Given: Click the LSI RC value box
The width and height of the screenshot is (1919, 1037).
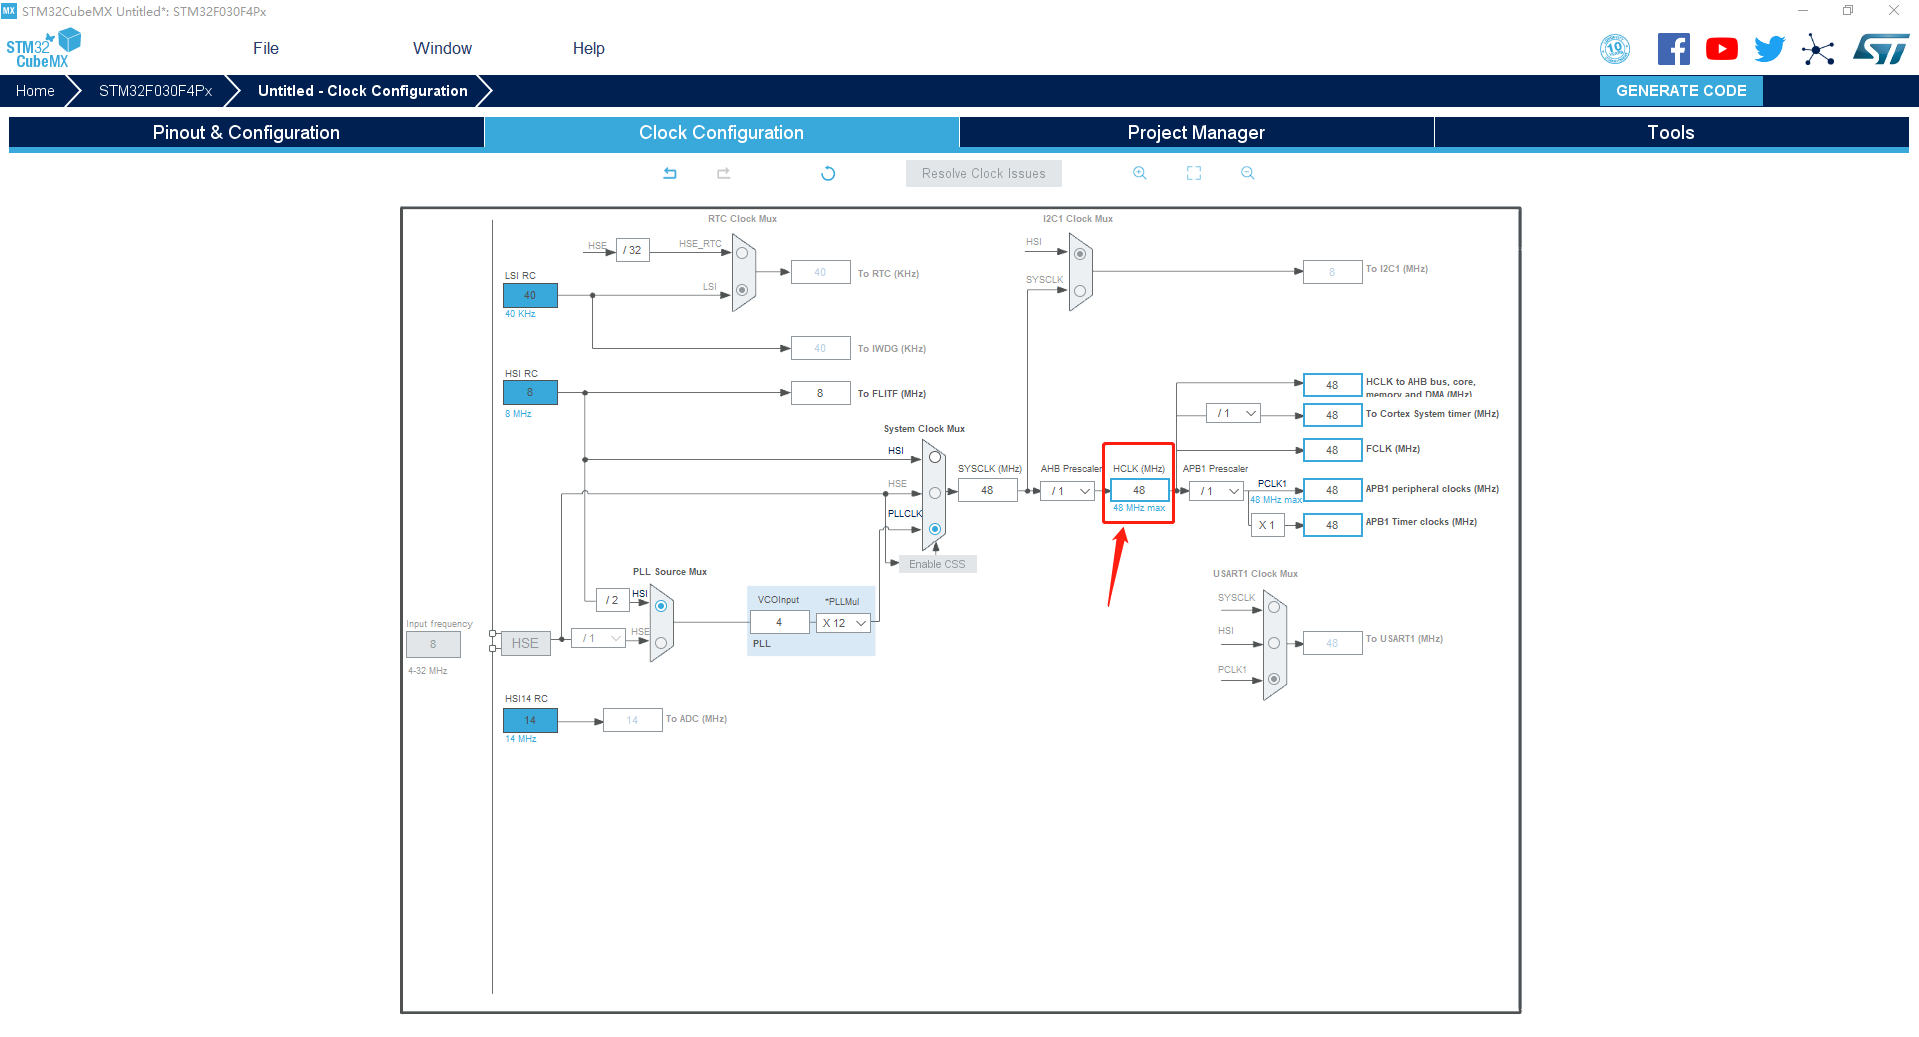Looking at the screenshot, I should [530, 295].
